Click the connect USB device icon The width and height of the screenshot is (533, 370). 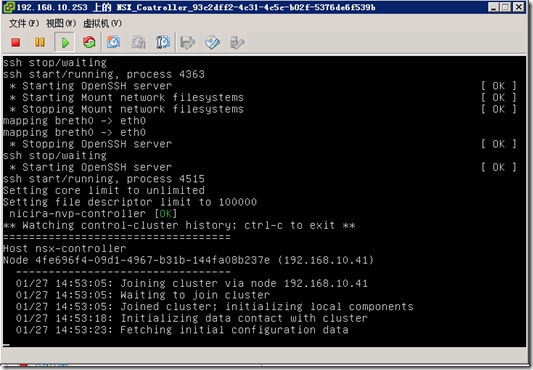point(237,43)
